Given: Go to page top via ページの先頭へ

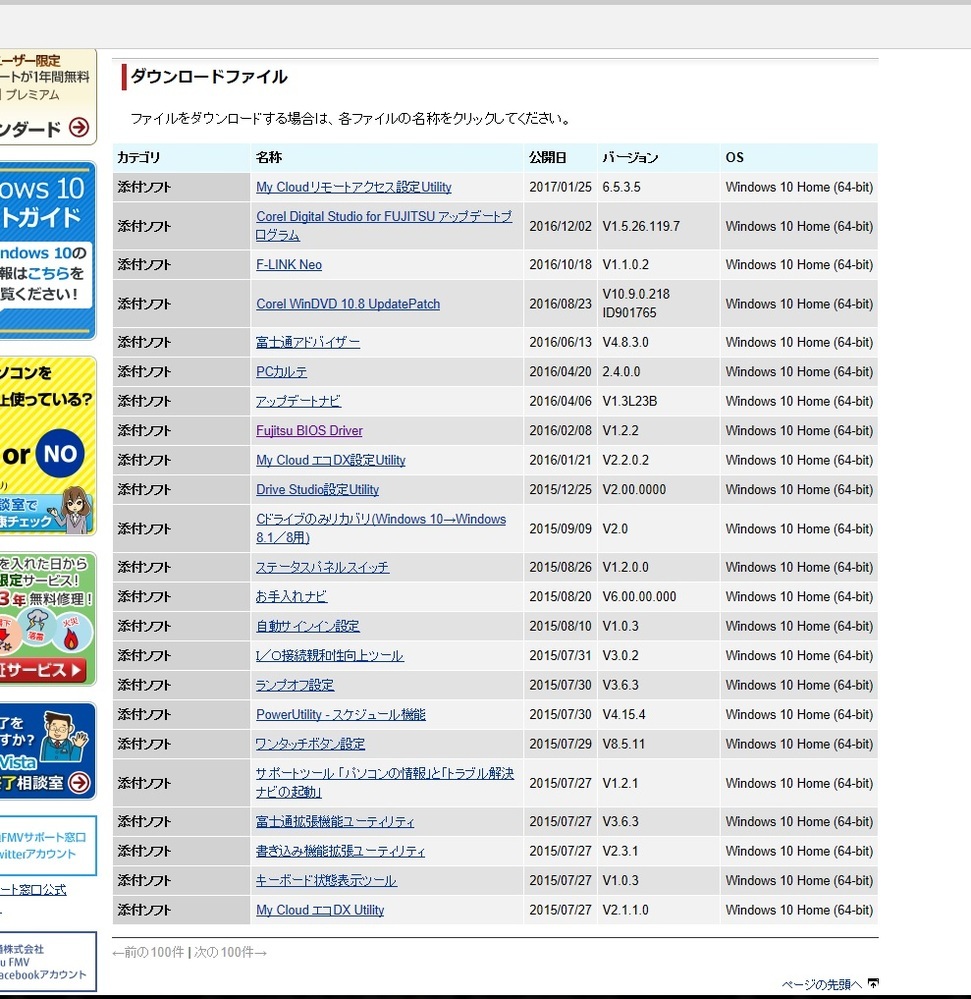Looking at the screenshot, I should (823, 984).
